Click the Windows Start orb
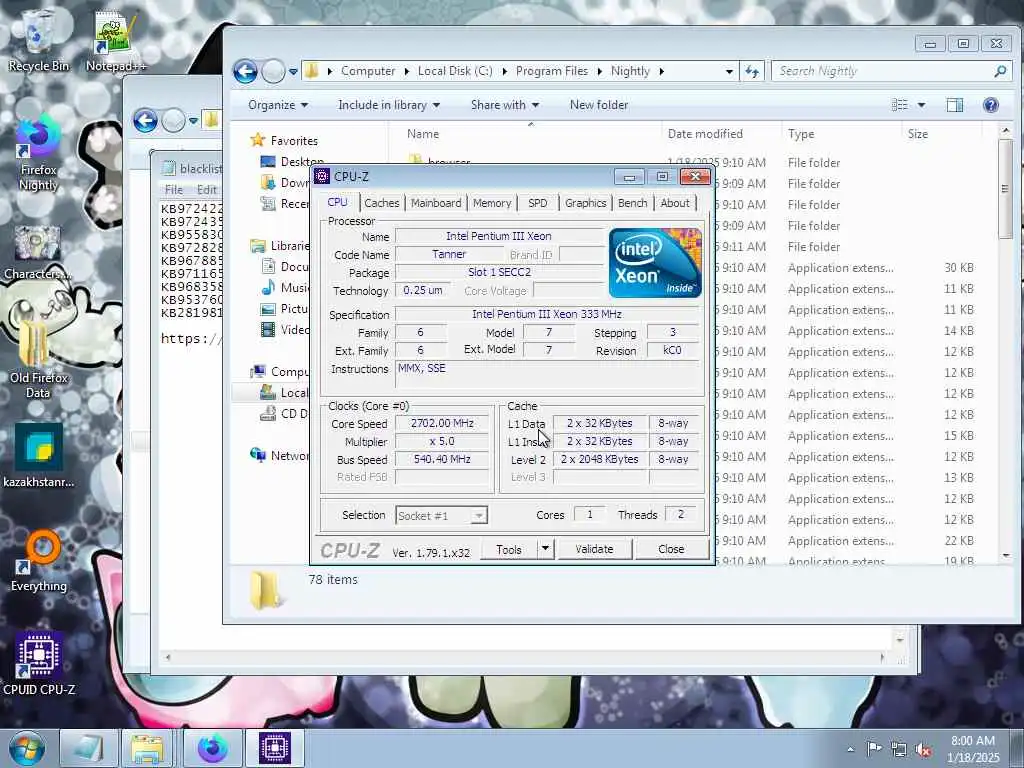The width and height of the screenshot is (1024, 768). pyautogui.click(x=27, y=748)
